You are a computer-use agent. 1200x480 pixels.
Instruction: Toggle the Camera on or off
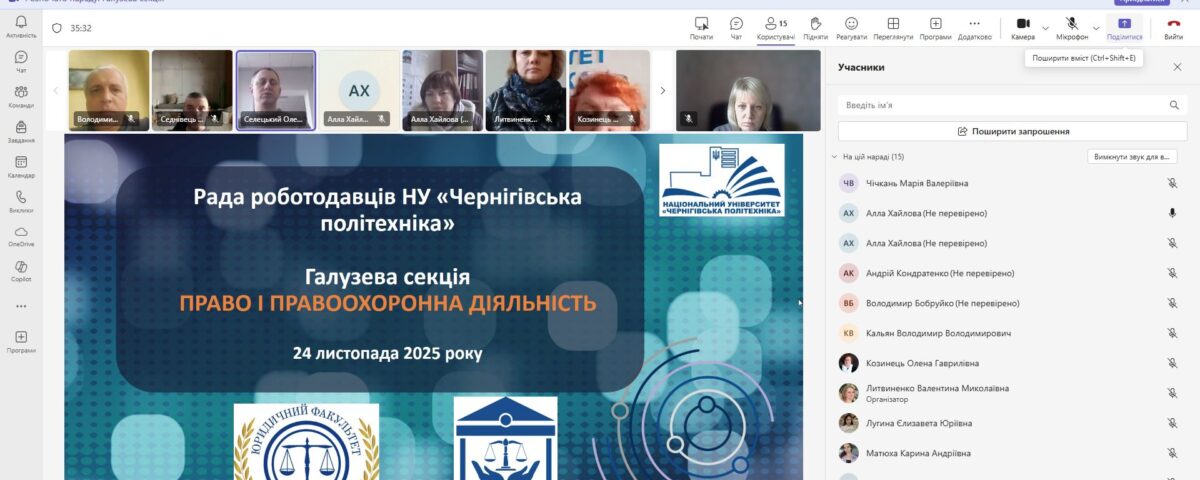(1023, 24)
